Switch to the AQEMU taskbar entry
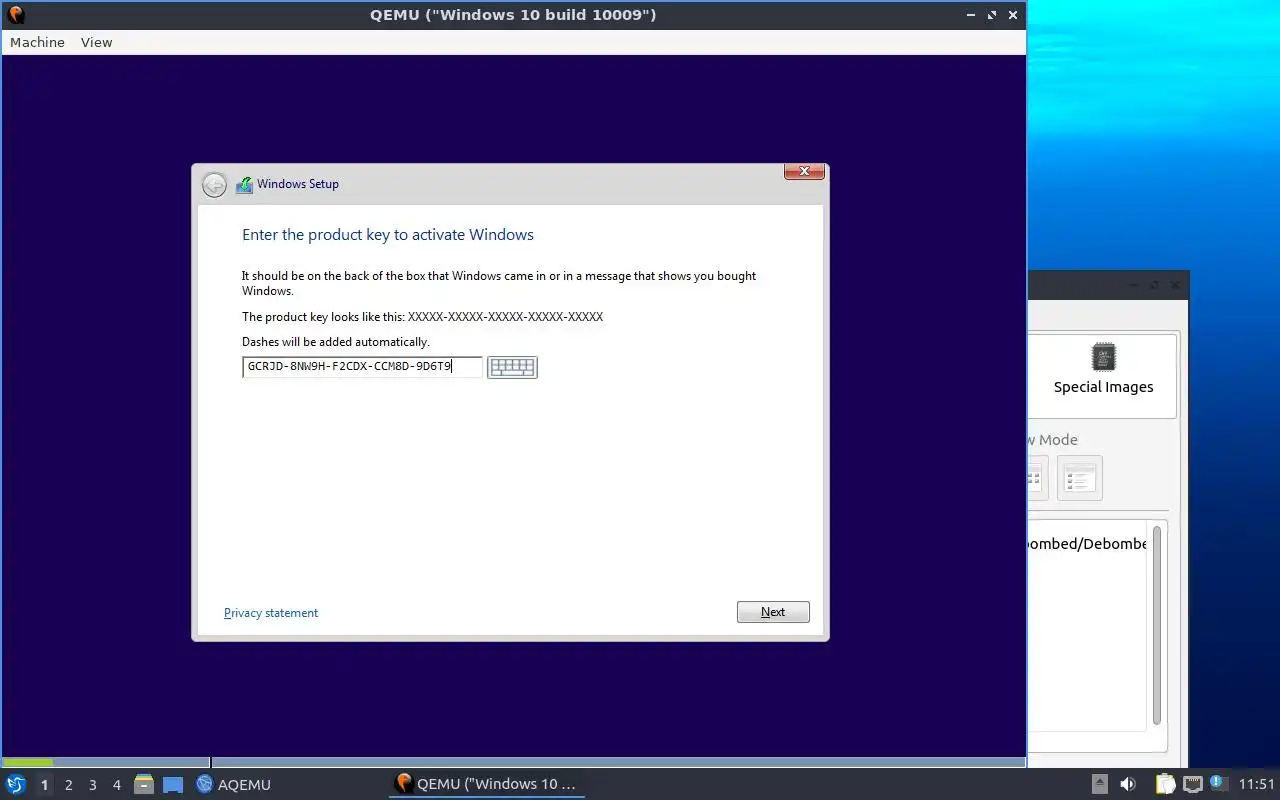 click(x=233, y=784)
